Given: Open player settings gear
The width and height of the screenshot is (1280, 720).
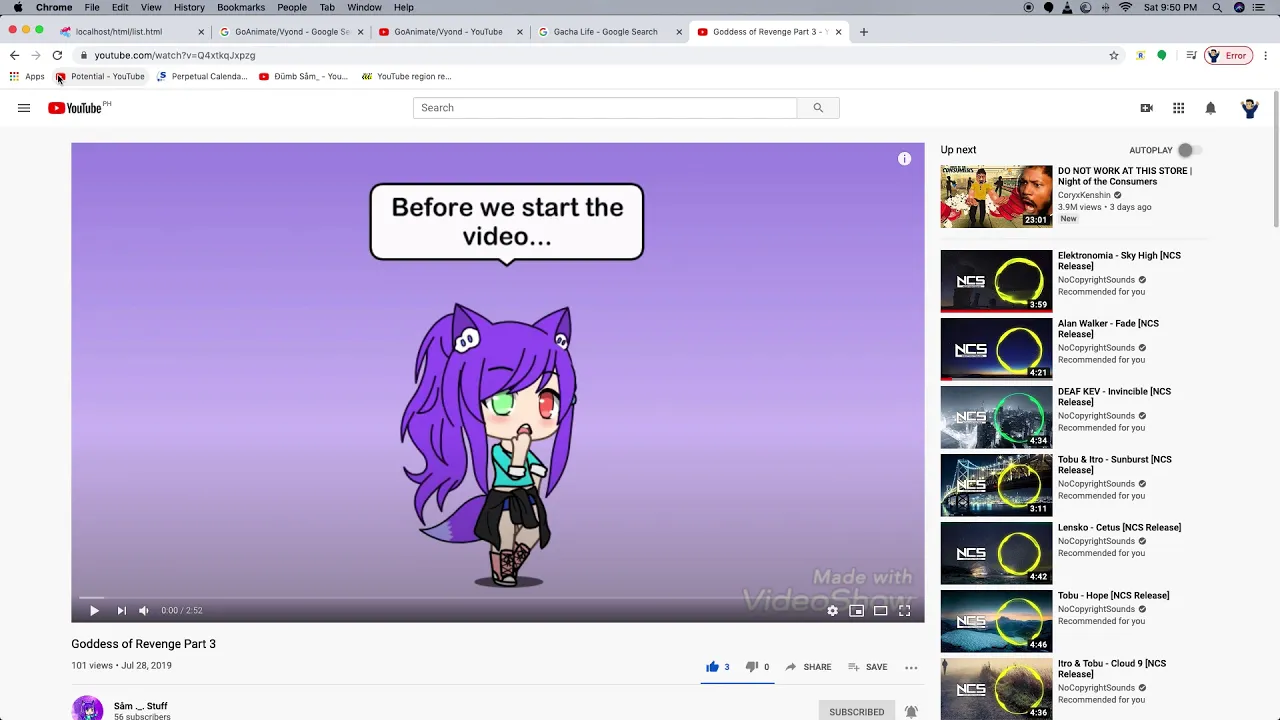Looking at the screenshot, I should click(832, 610).
